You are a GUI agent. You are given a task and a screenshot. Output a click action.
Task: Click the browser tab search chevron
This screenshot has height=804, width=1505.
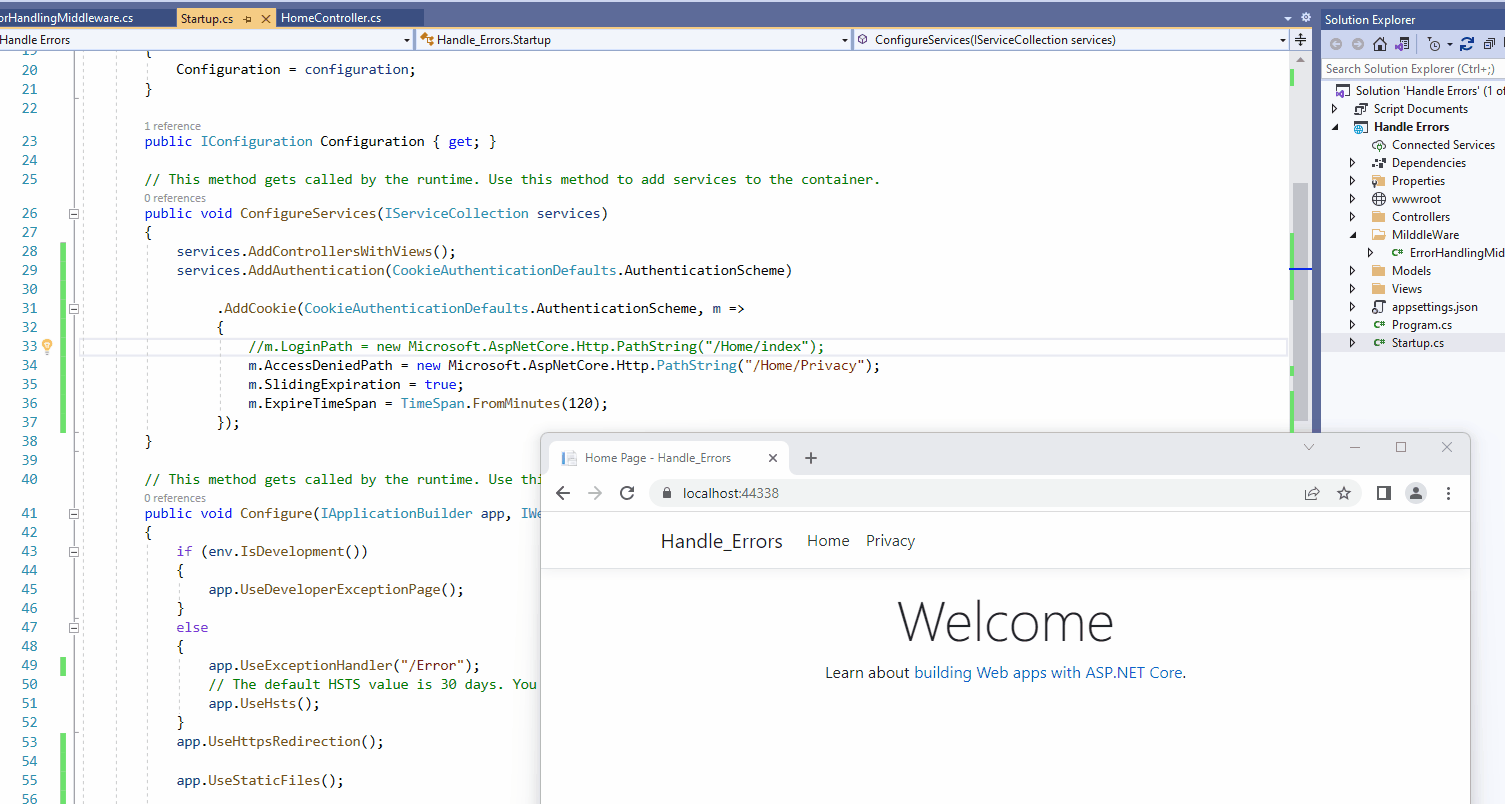tap(1309, 447)
